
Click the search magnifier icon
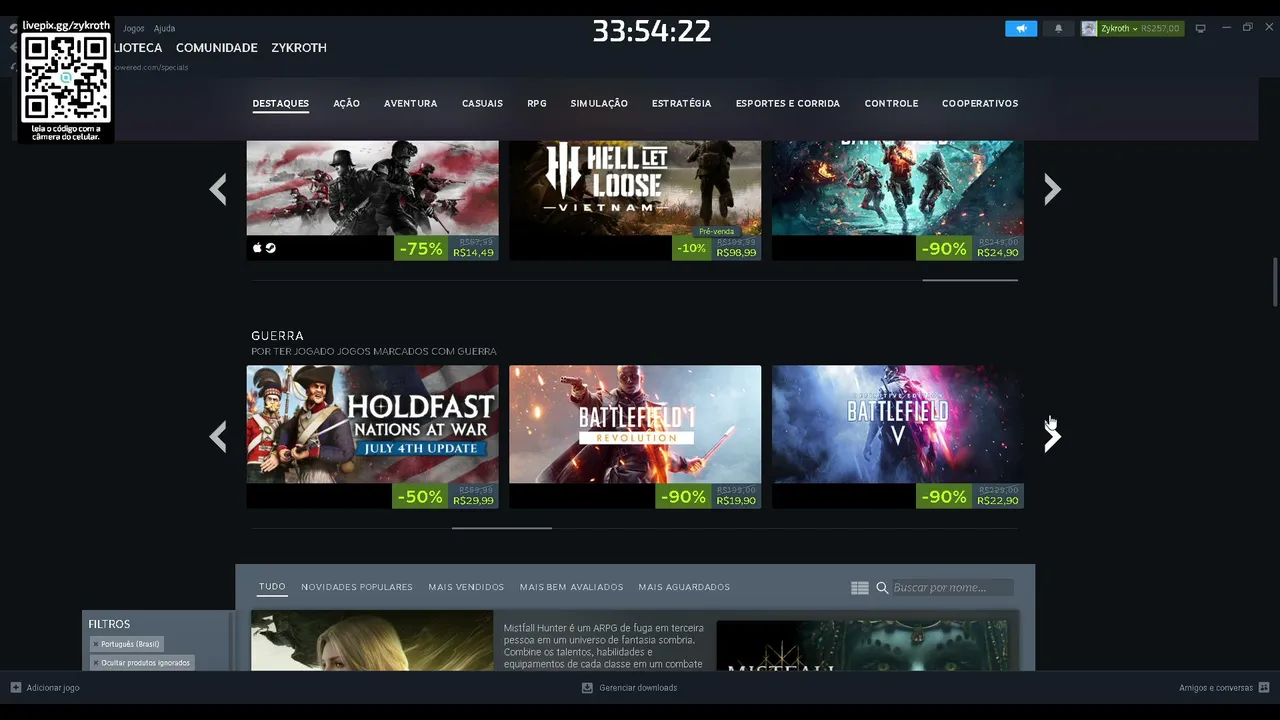click(882, 588)
